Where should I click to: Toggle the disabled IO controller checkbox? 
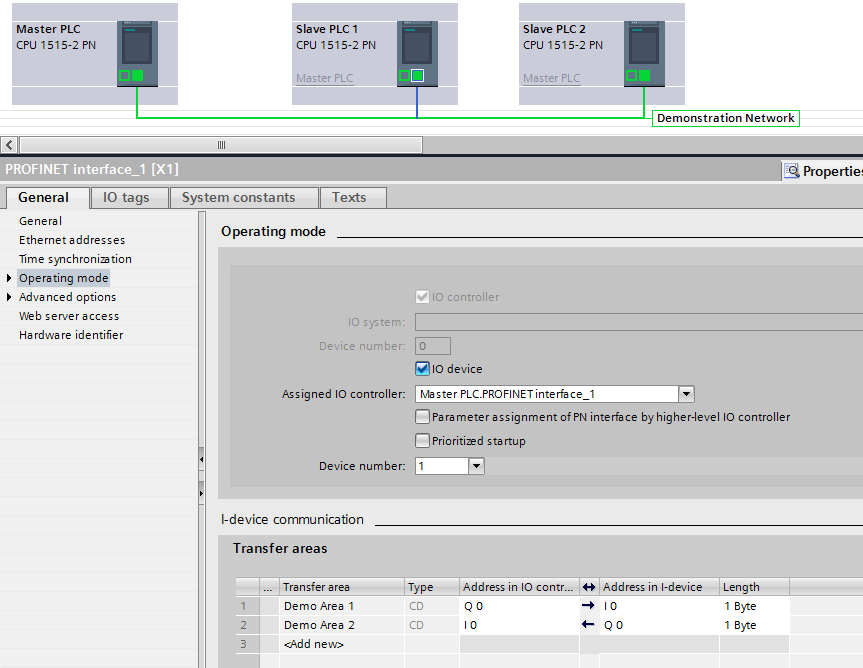click(422, 297)
